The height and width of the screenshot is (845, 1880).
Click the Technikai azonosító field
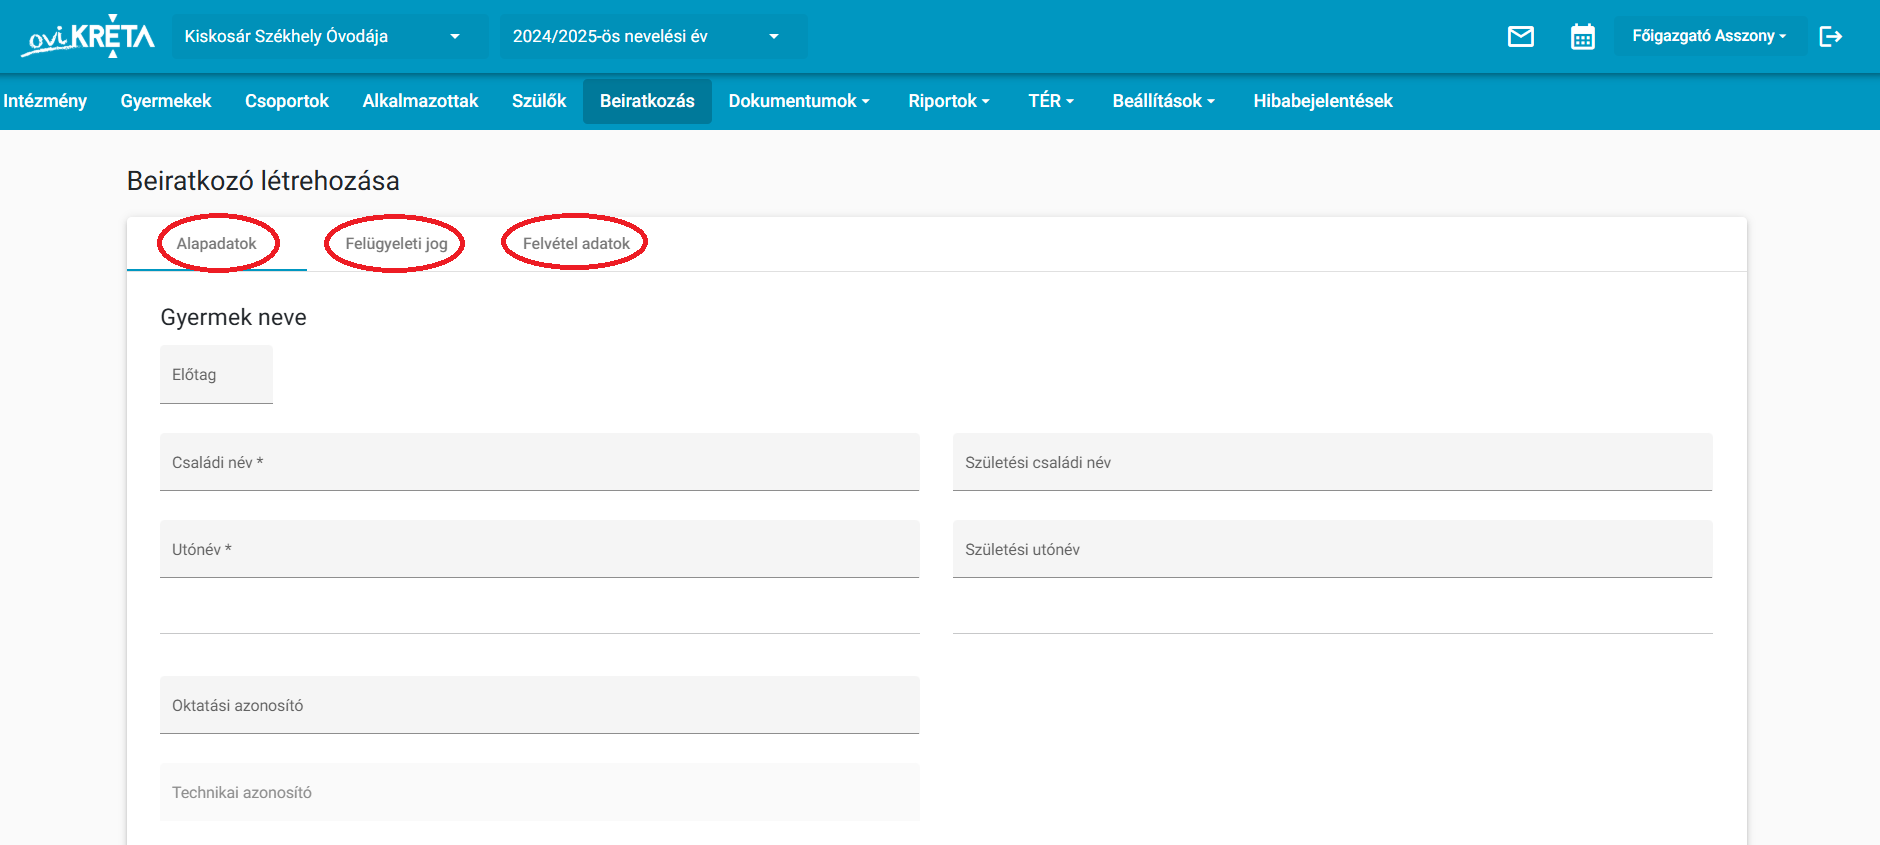[539, 792]
